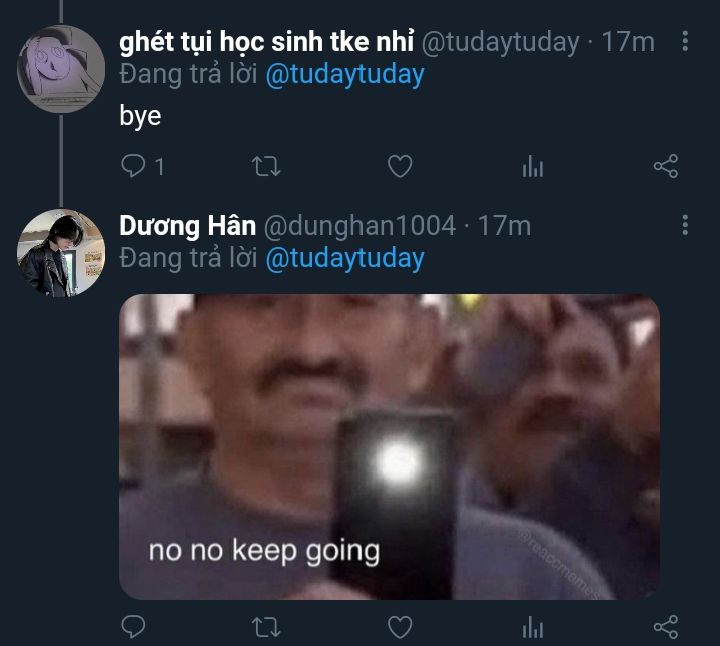The width and height of the screenshot is (720, 646).
Task: Click the @dunghan1004 handle
Action: point(360,226)
